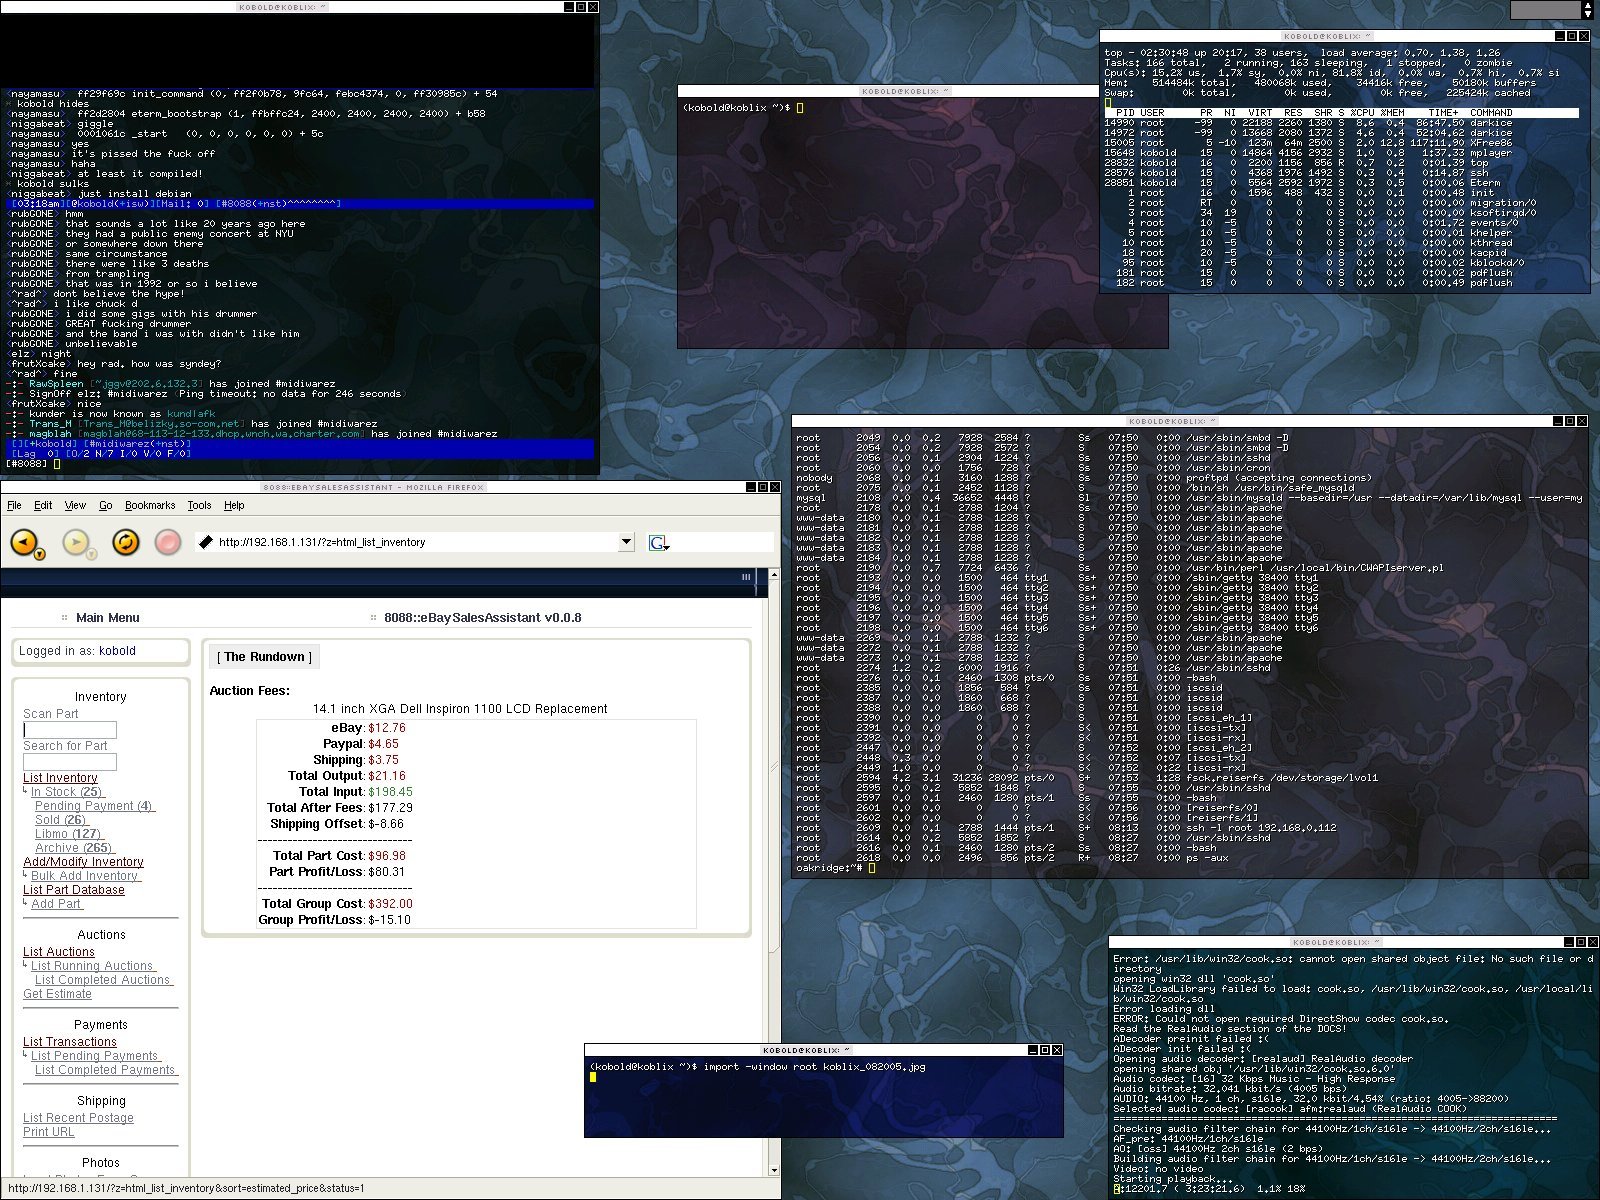Click the page icon in the address bar

click(x=206, y=542)
